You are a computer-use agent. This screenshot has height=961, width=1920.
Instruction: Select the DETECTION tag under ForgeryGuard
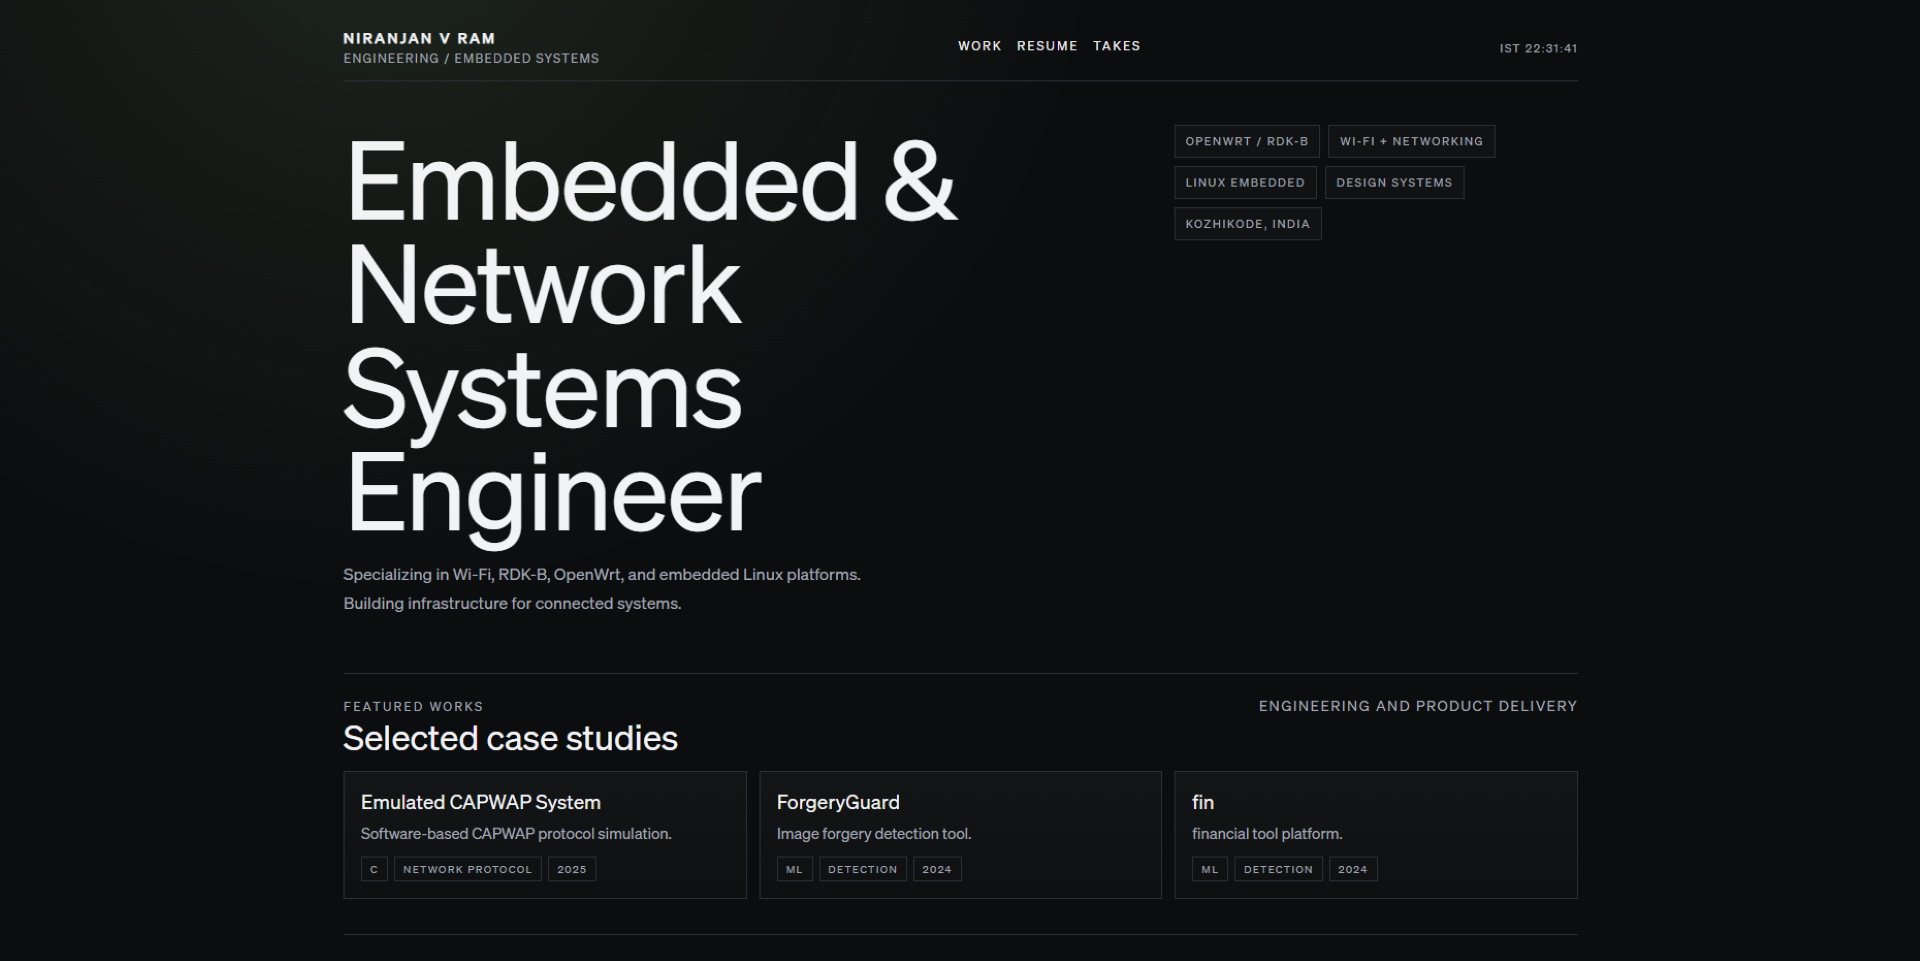[862, 869]
